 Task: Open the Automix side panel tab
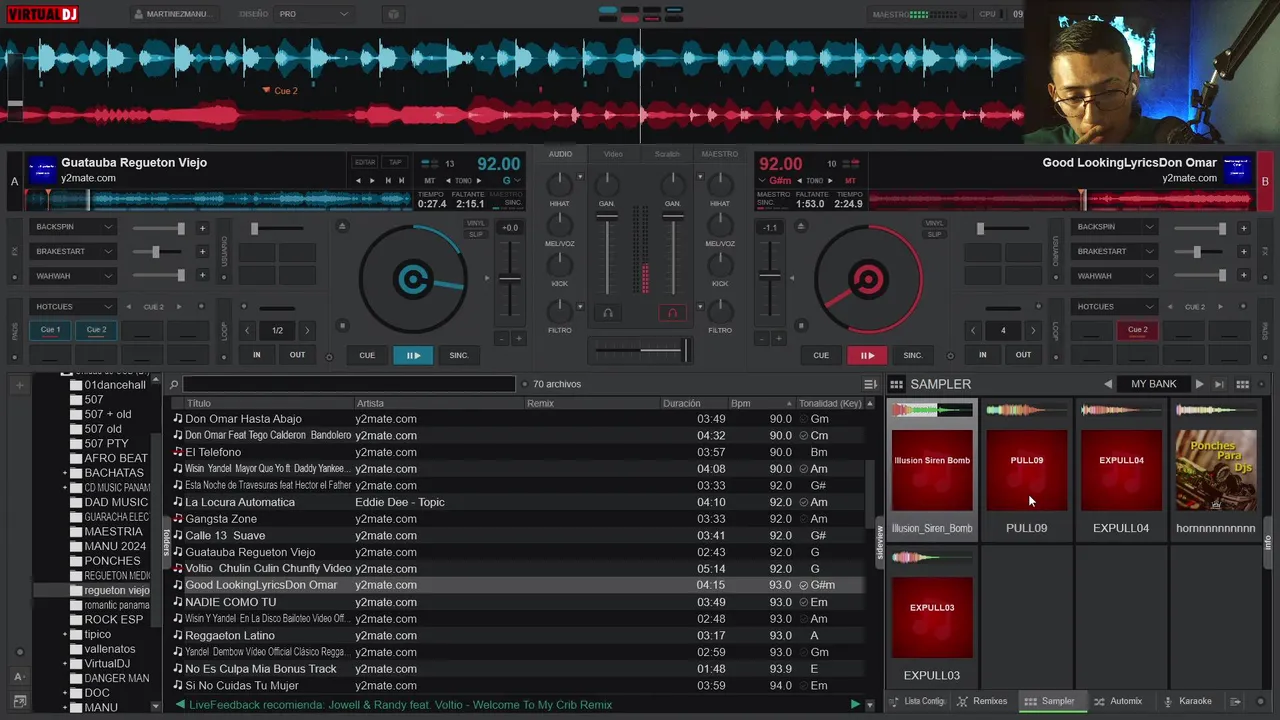click(1117, 701)
